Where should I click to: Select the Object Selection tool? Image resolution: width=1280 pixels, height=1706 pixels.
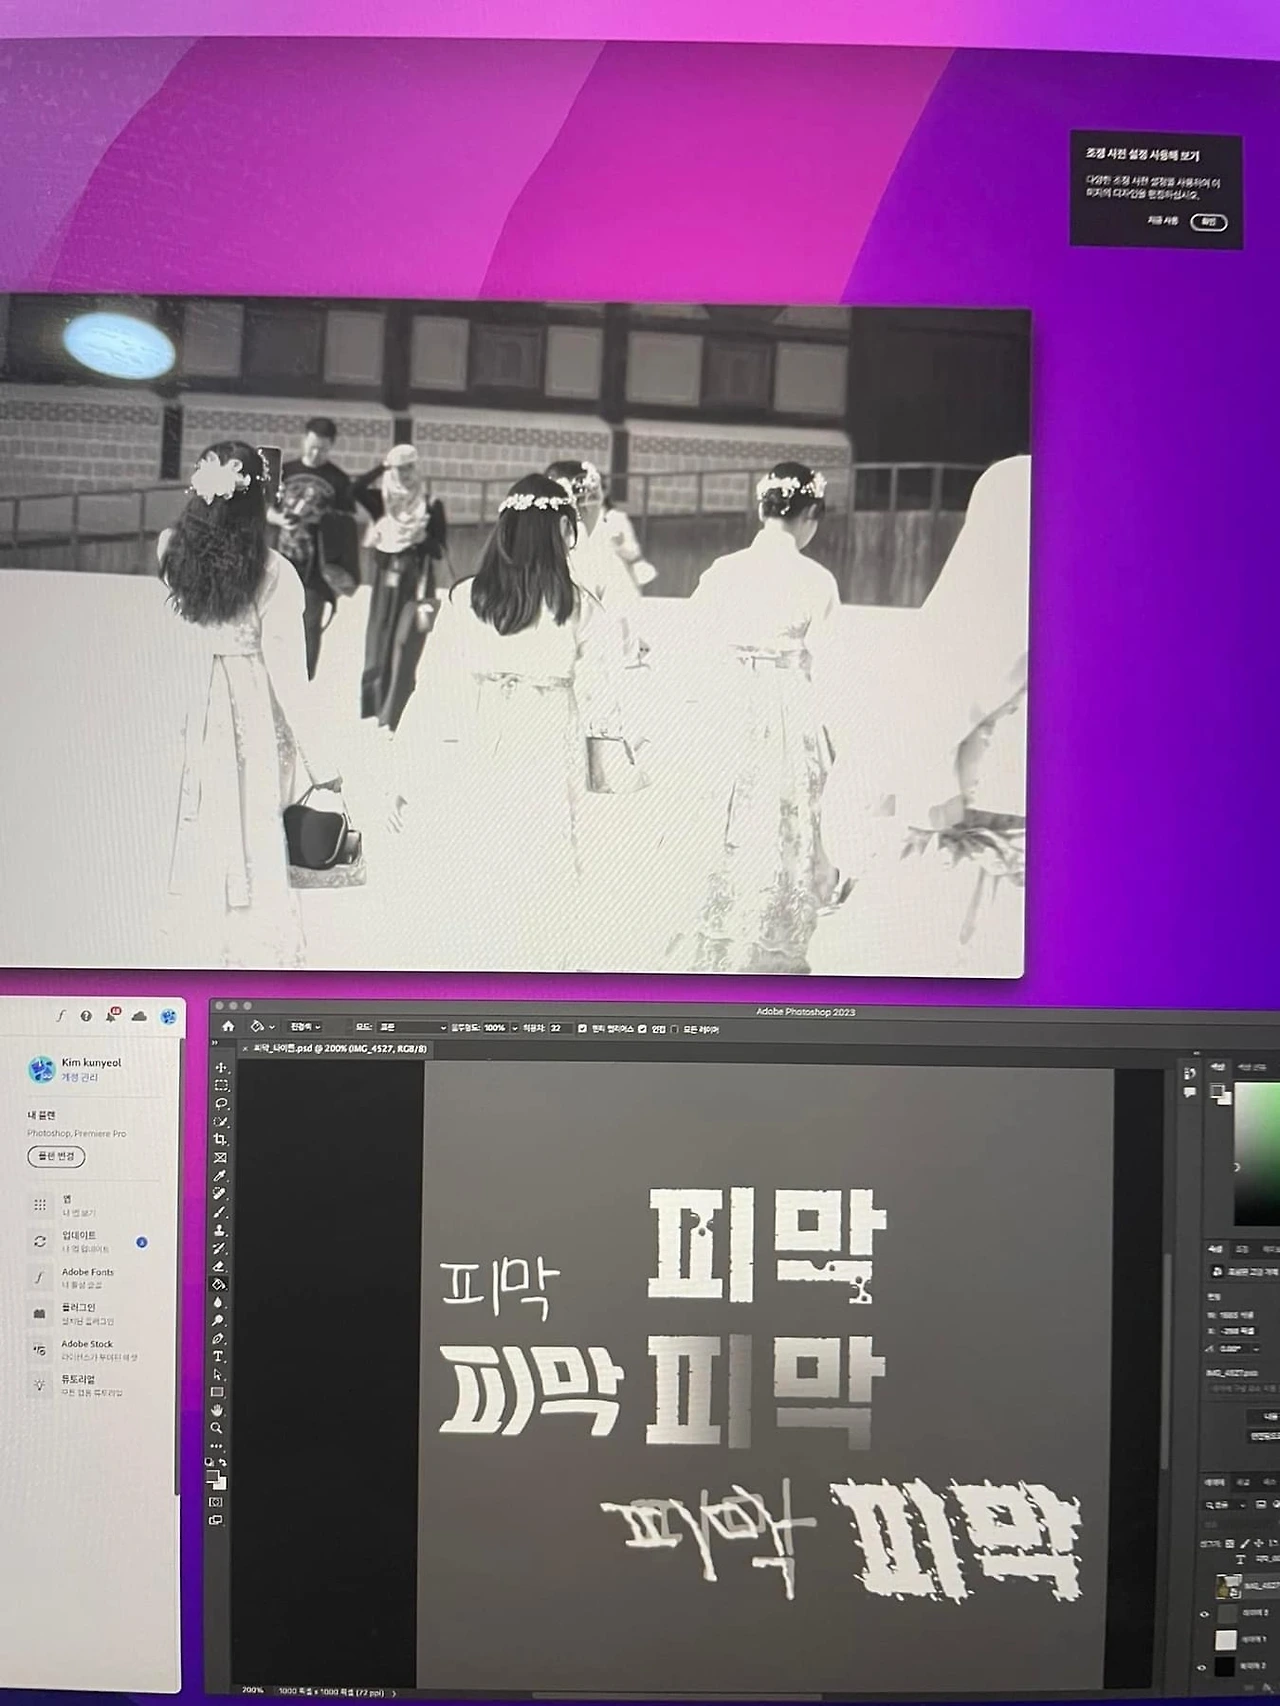click(x=221, y=1122)
